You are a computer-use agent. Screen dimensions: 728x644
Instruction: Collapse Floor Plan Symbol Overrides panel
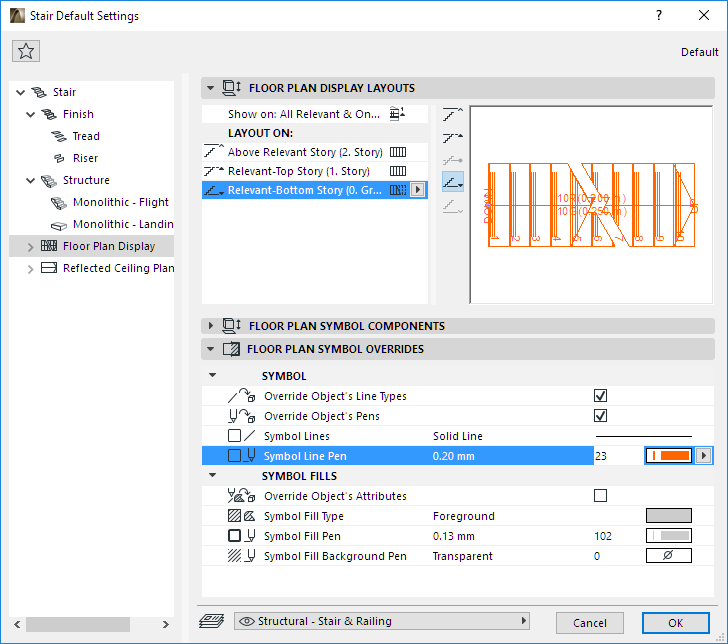[x=211, y=349]
